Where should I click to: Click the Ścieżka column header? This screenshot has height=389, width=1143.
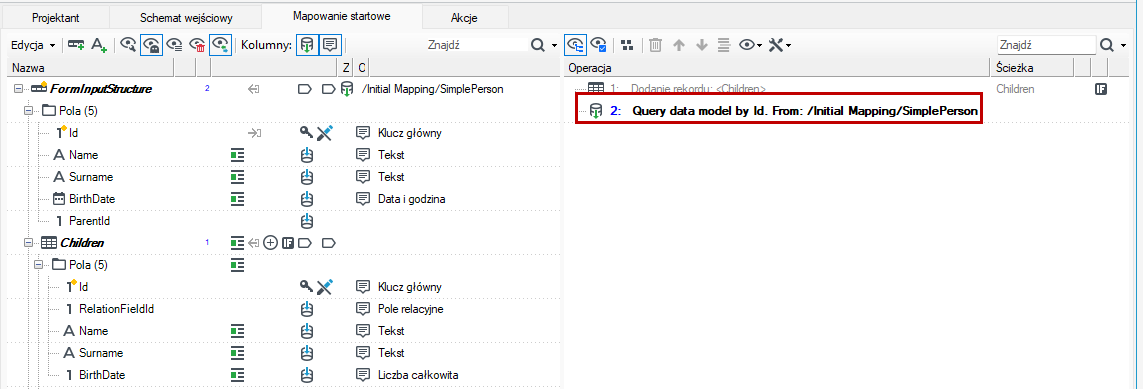pos(1031,68)
